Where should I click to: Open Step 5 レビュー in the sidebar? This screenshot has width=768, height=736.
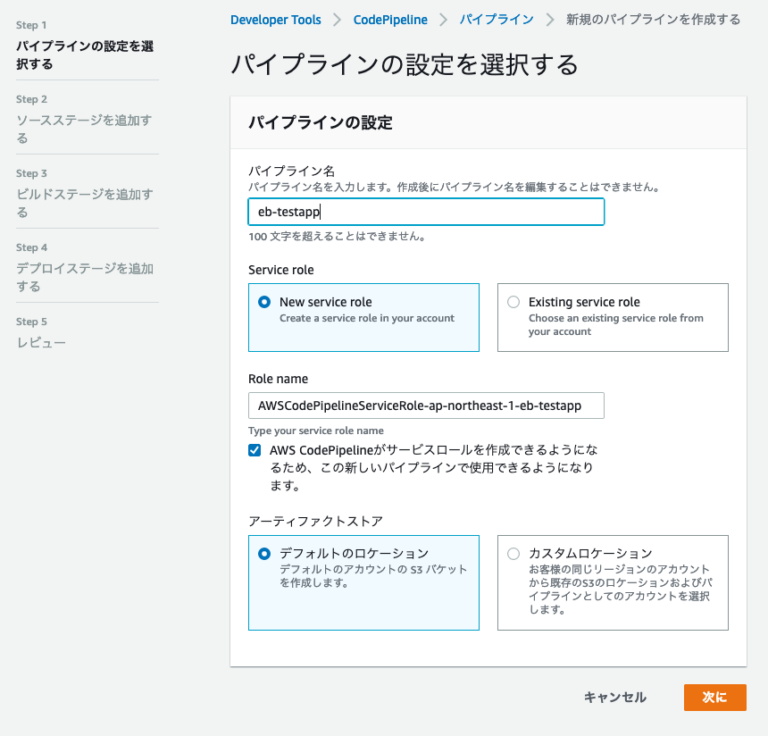tap(41, 343)
